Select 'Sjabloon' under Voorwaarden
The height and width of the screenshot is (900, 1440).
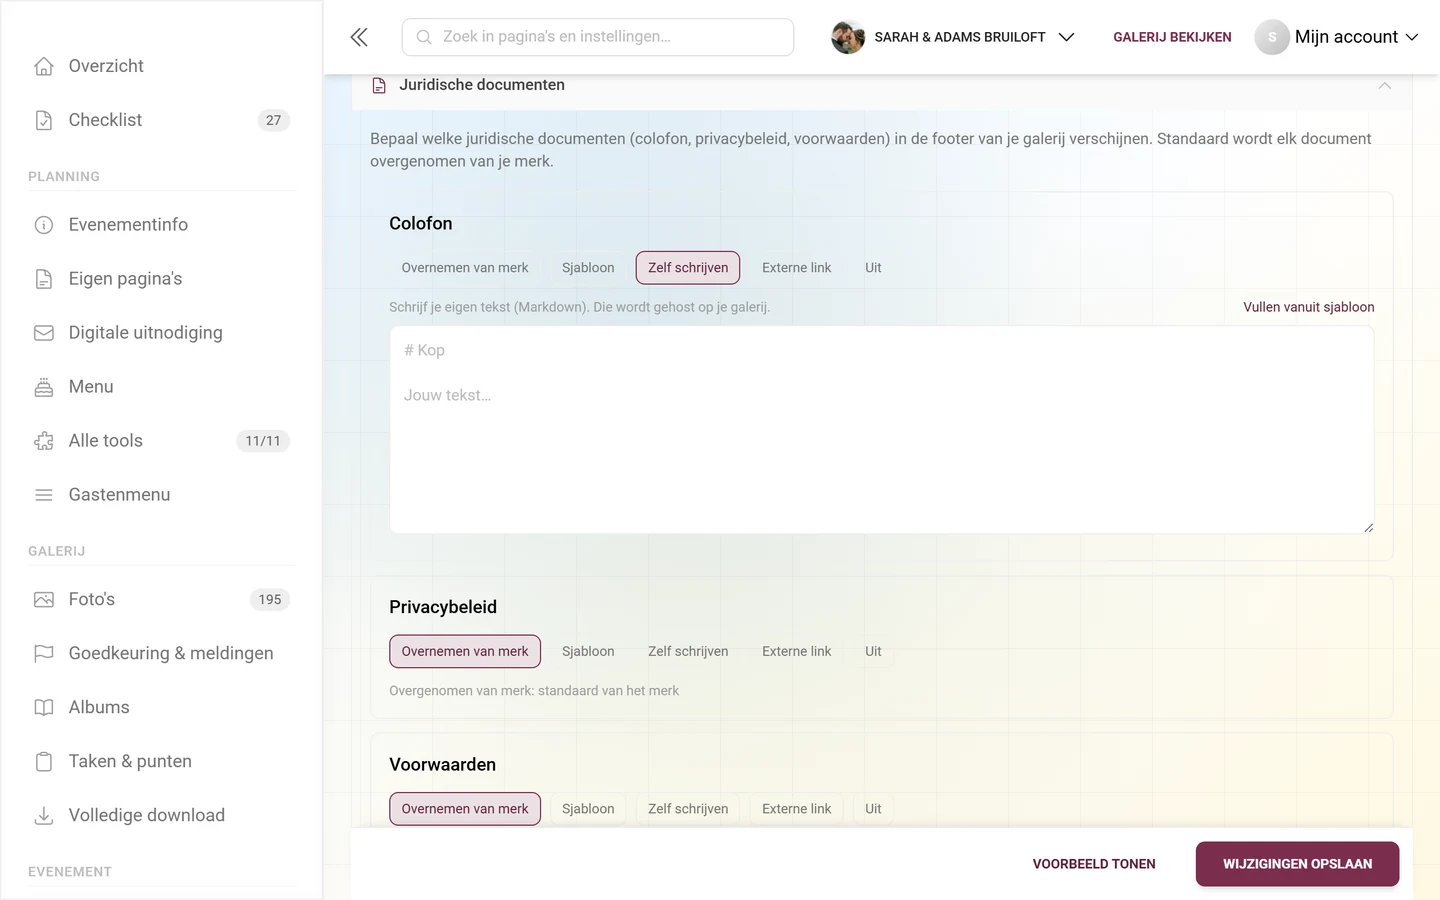(588, 809)
